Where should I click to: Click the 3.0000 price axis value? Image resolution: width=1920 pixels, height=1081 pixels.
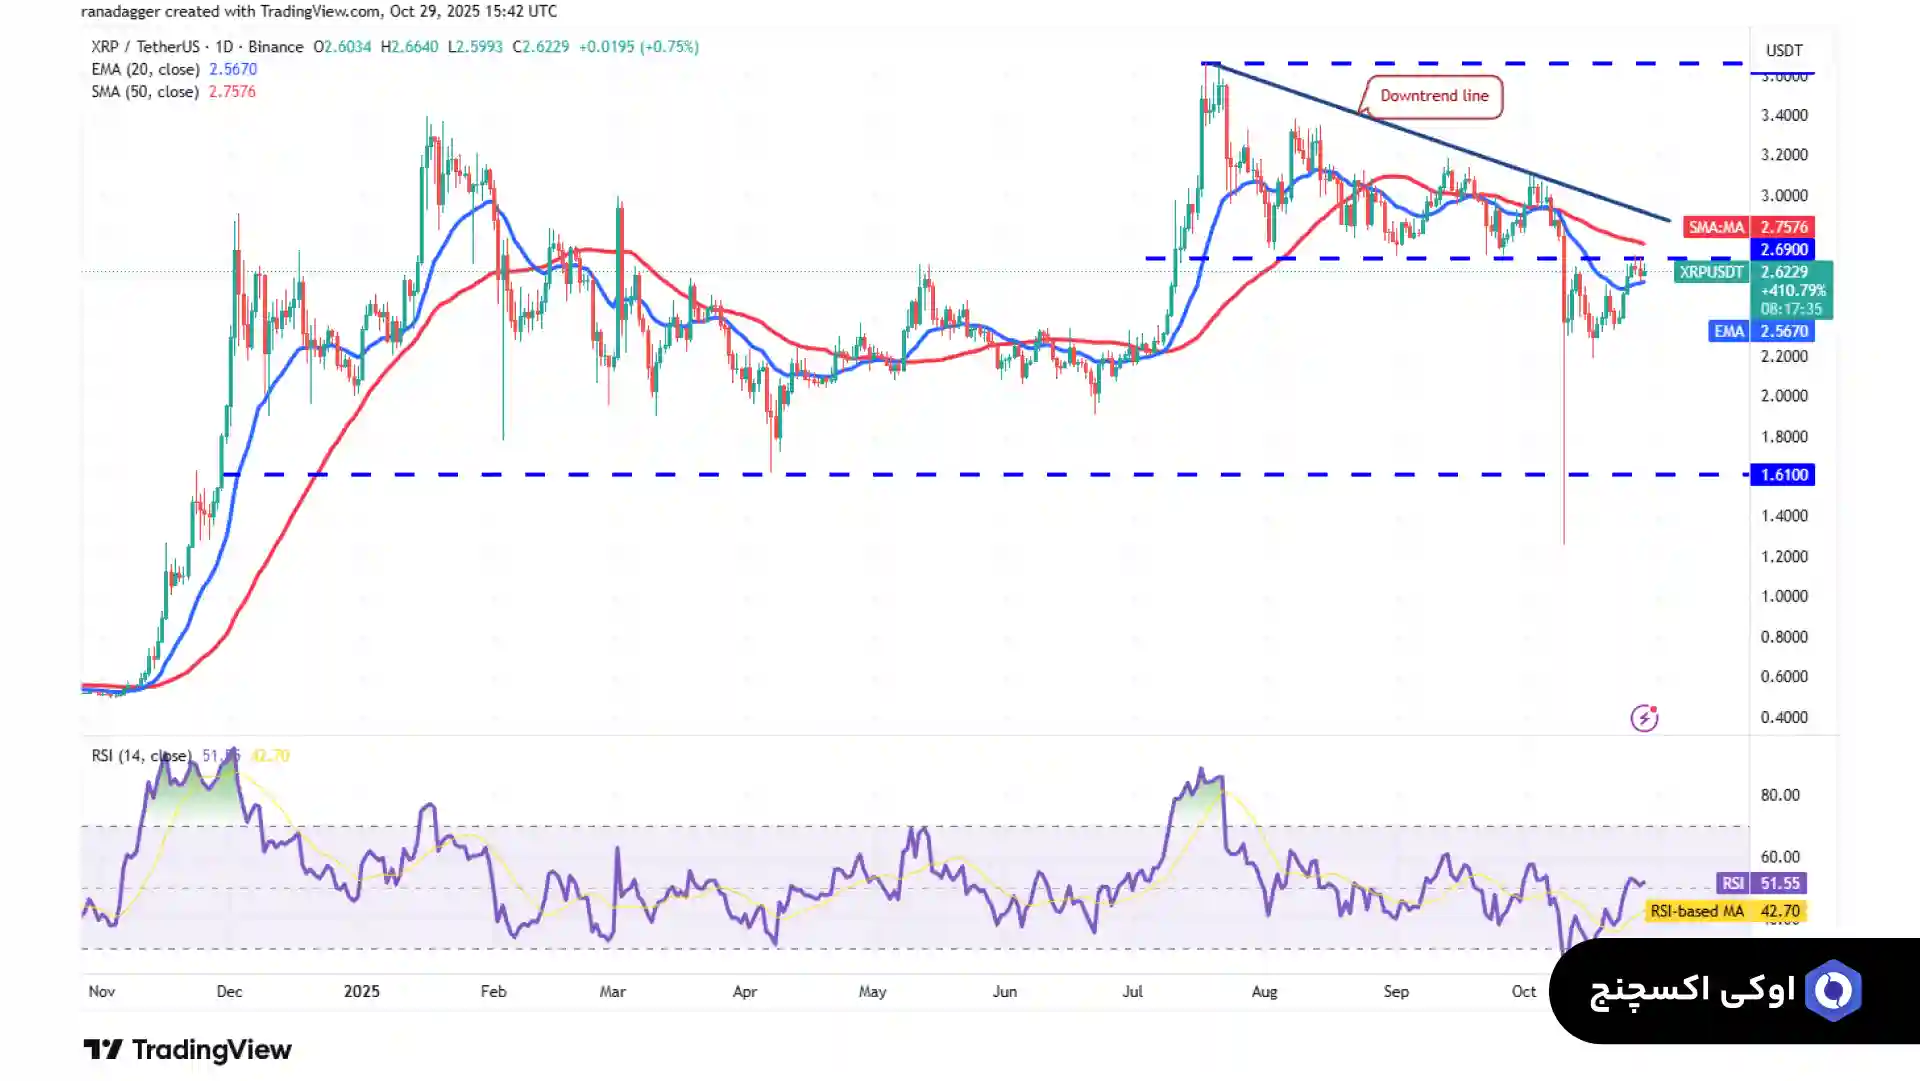coord(1784,196)
